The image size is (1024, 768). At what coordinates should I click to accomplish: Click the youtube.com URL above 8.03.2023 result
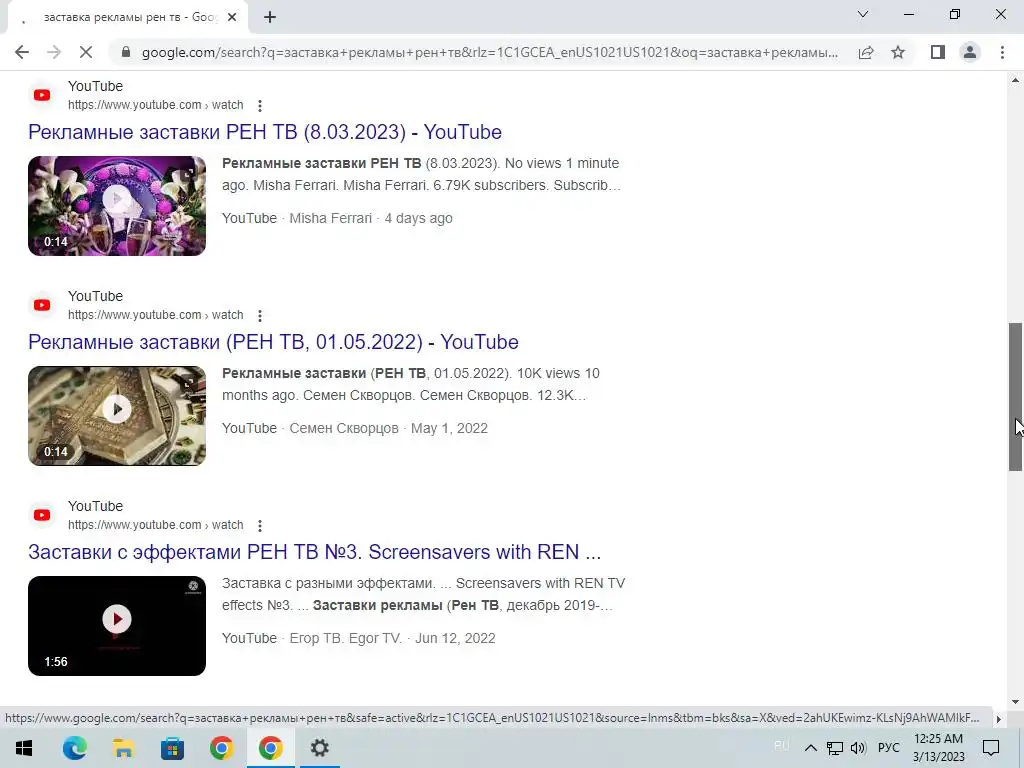tap(155, 105)
